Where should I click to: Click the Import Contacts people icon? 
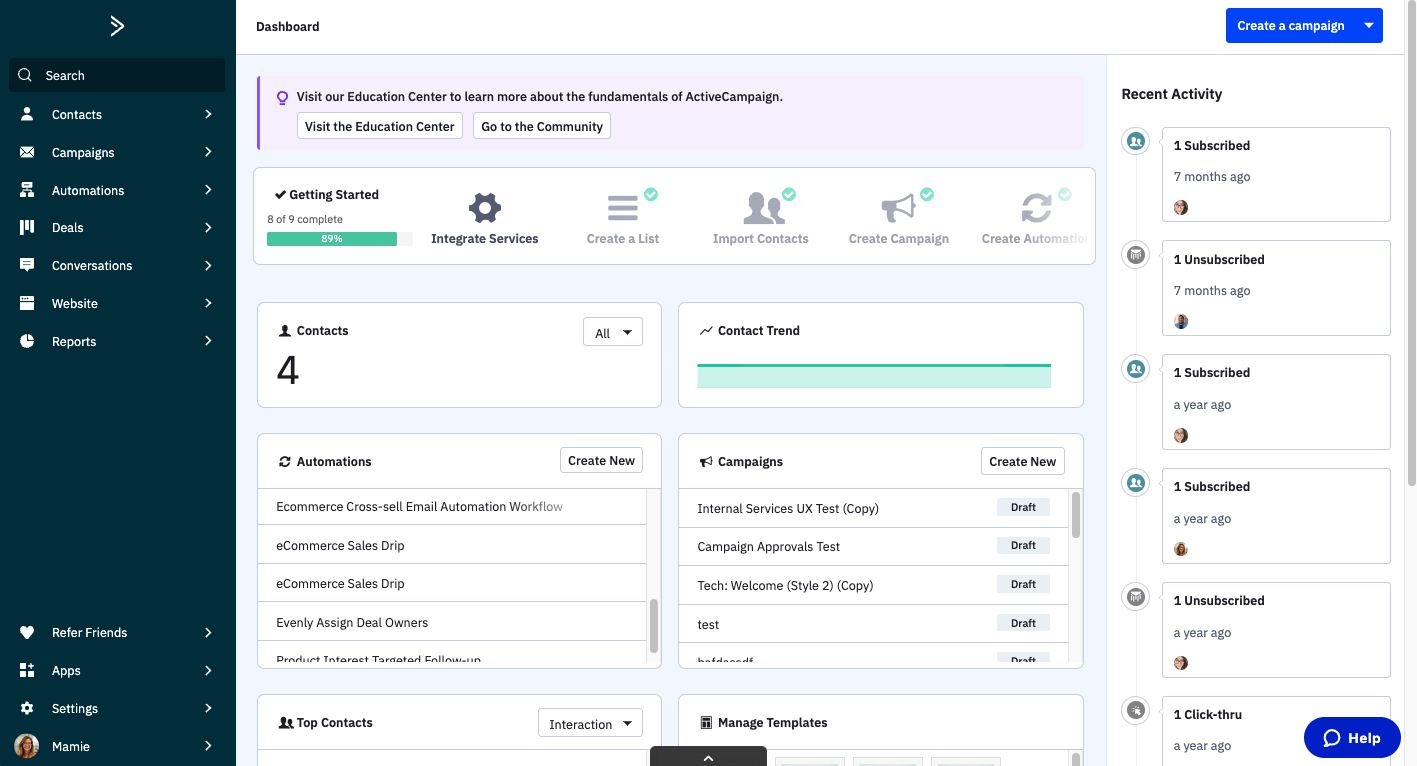click(x=763, y=208)
